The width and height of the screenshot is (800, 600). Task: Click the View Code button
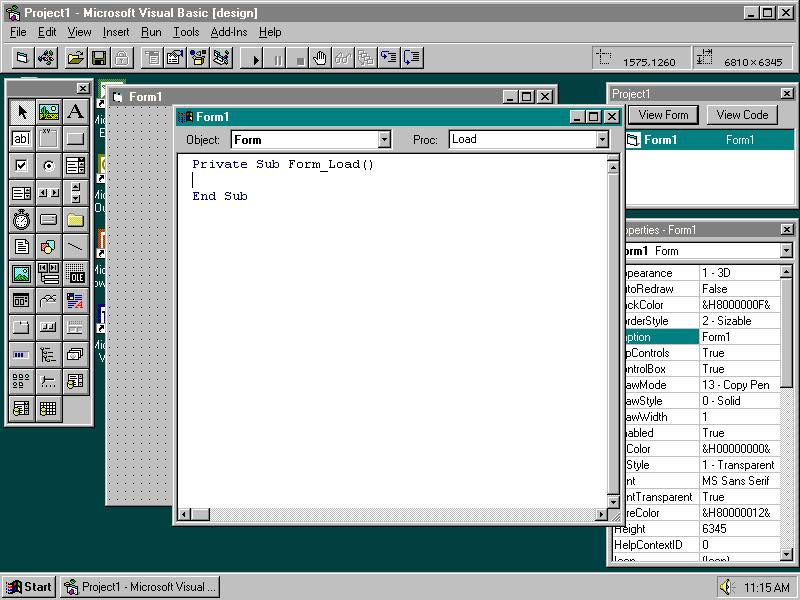tap(742, 115)
